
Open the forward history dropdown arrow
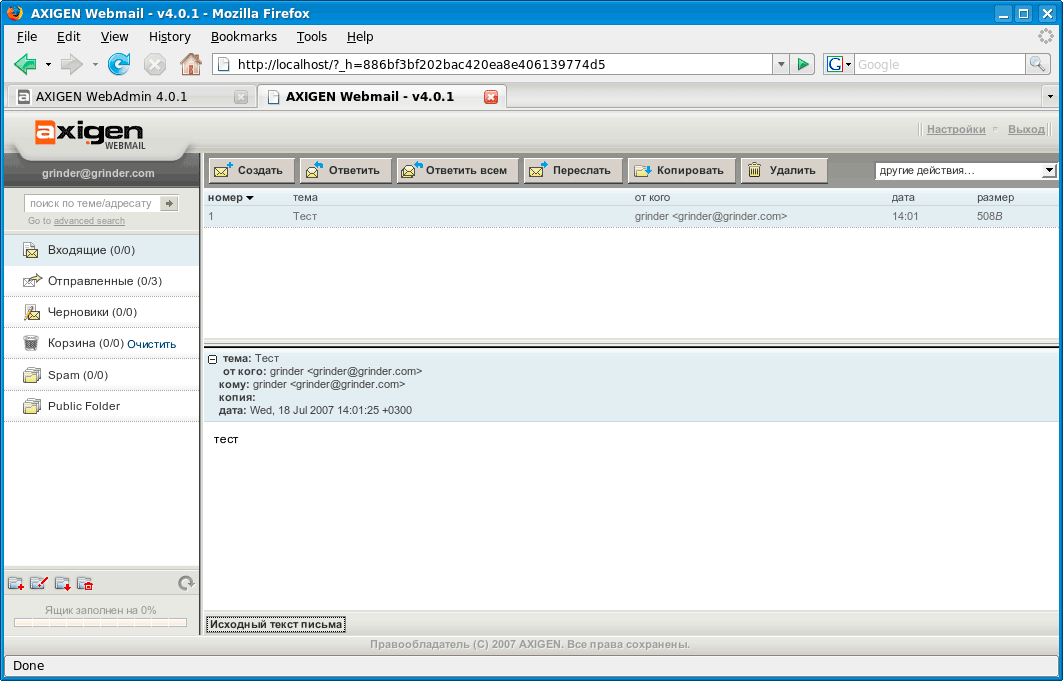coord(95,64)
